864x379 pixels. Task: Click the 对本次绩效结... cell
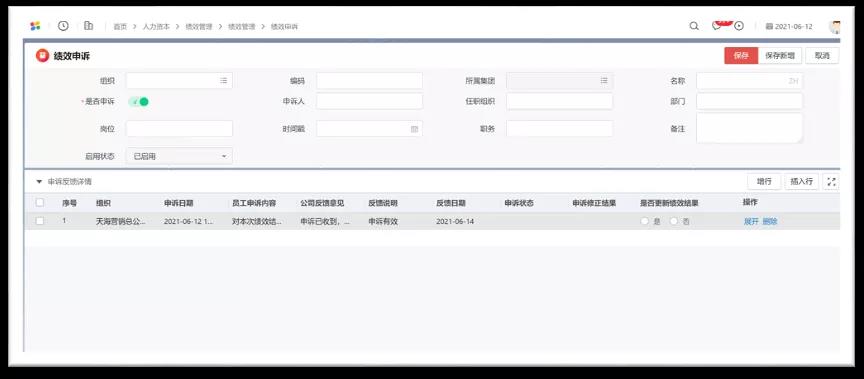coord(257,221)
